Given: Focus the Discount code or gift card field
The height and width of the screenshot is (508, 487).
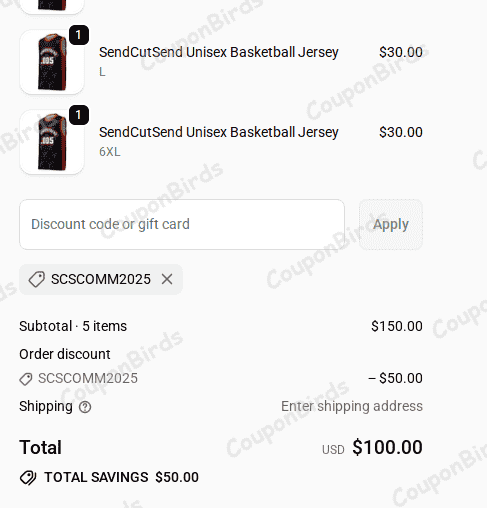Looking at the screenshot, I should pos(182,224).
